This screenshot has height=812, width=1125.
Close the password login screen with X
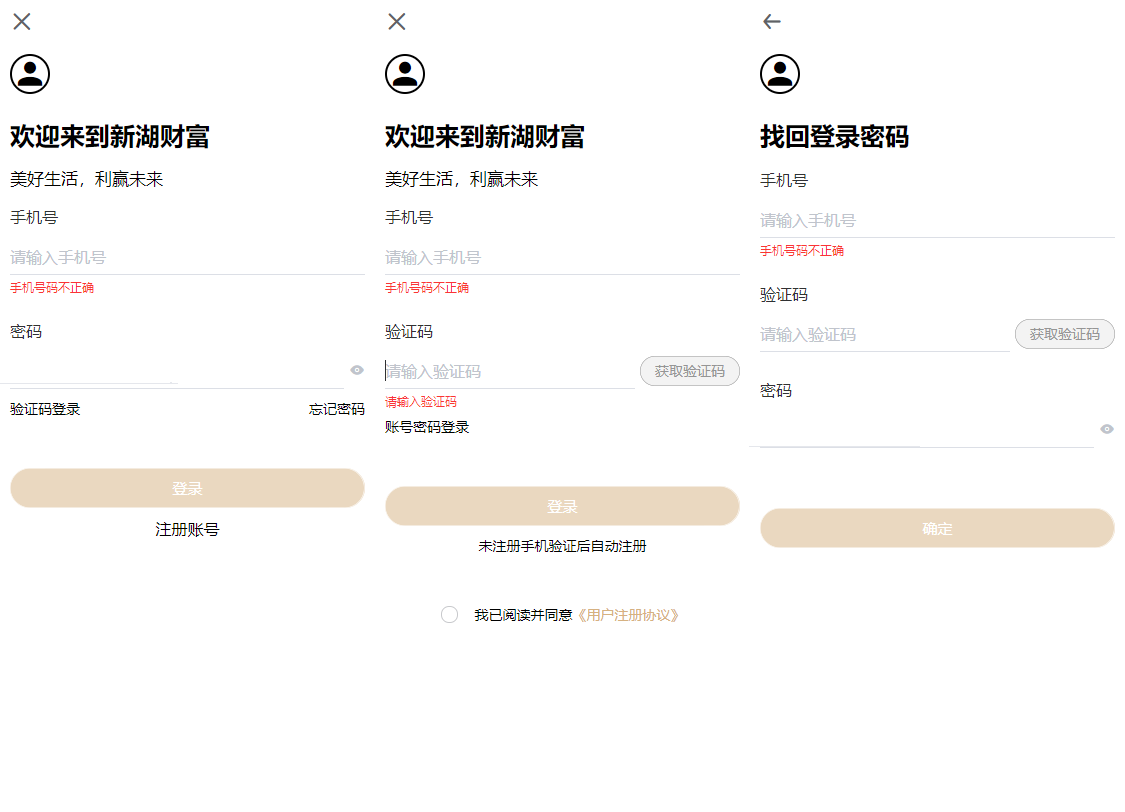pos(22,22)
